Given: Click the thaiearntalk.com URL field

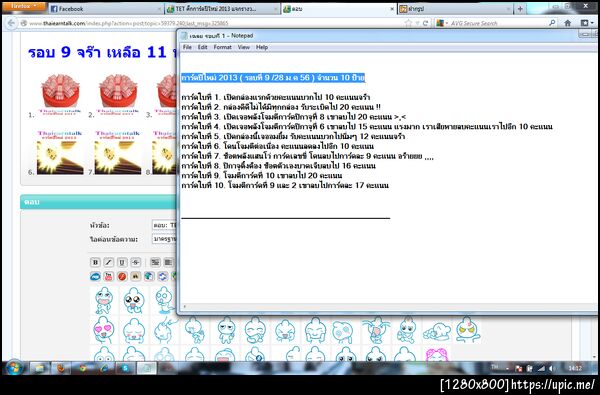Looking at the screenshot, I should tap(214, 23).
